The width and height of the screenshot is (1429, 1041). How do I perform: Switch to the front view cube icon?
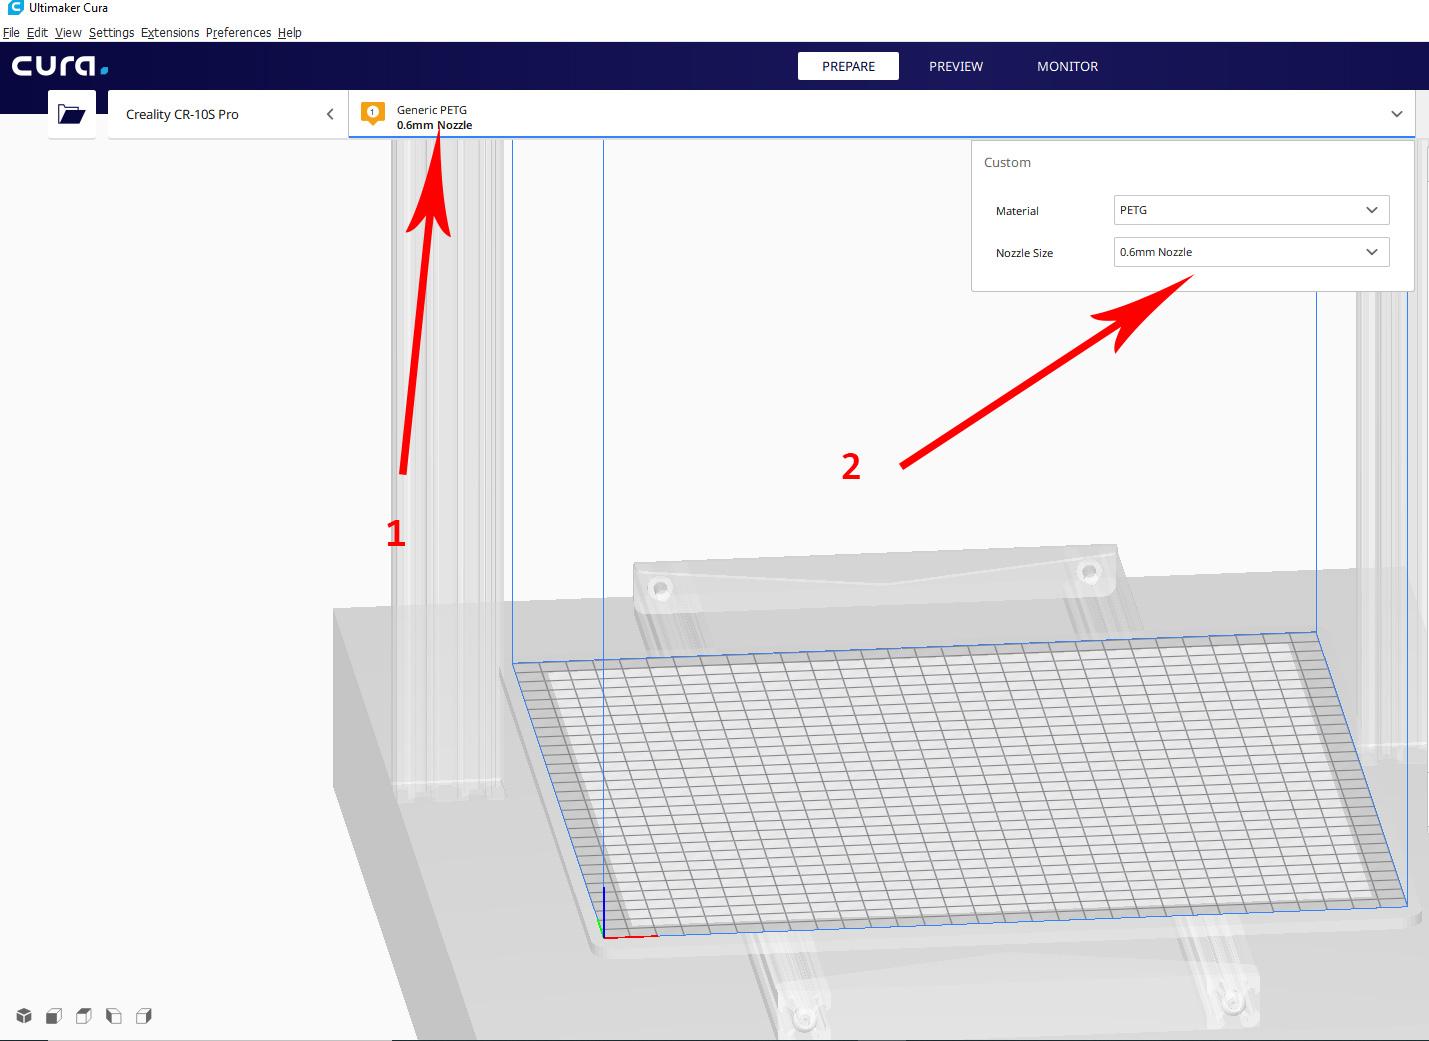pos(54,1016)
